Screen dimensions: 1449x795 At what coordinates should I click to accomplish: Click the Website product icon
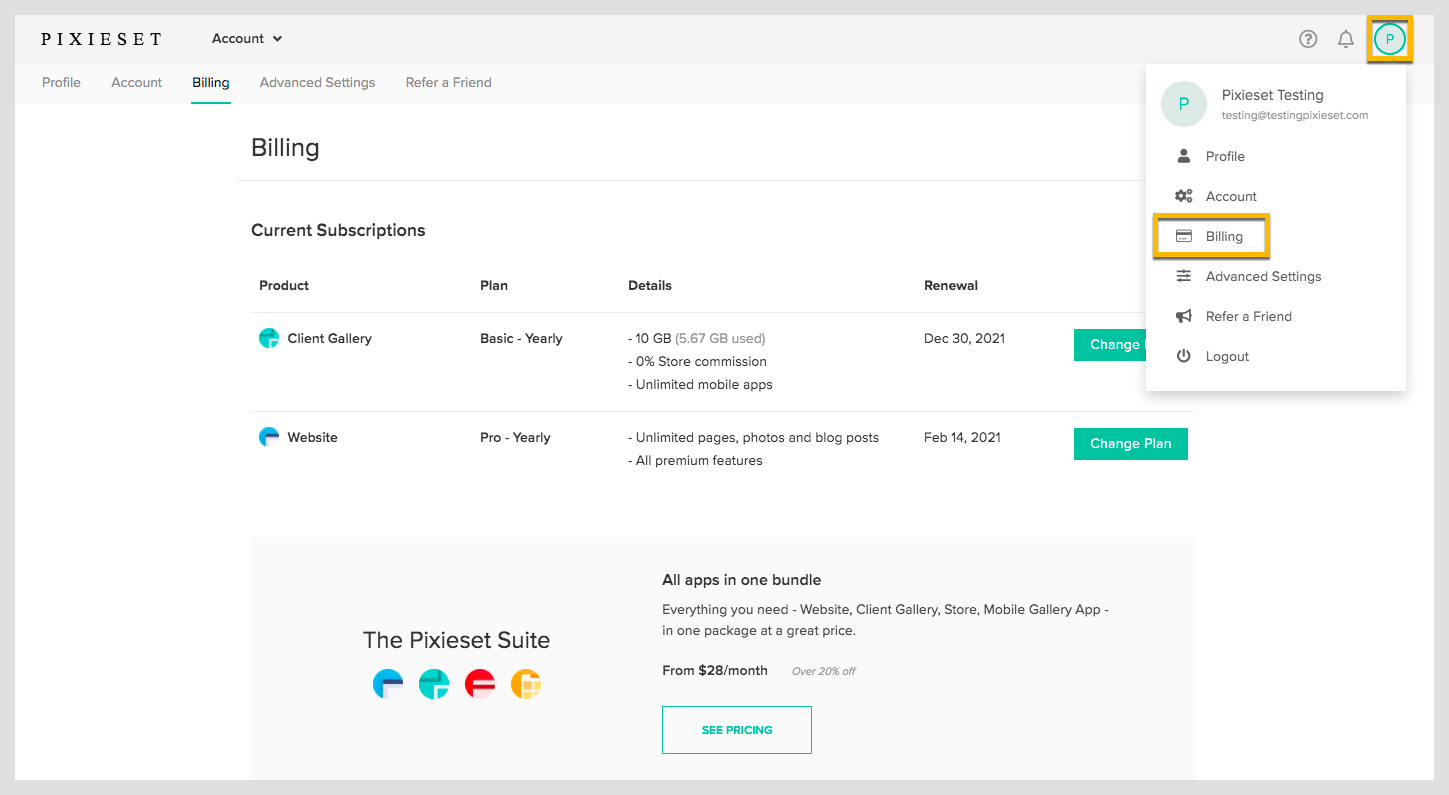(269, 437)
